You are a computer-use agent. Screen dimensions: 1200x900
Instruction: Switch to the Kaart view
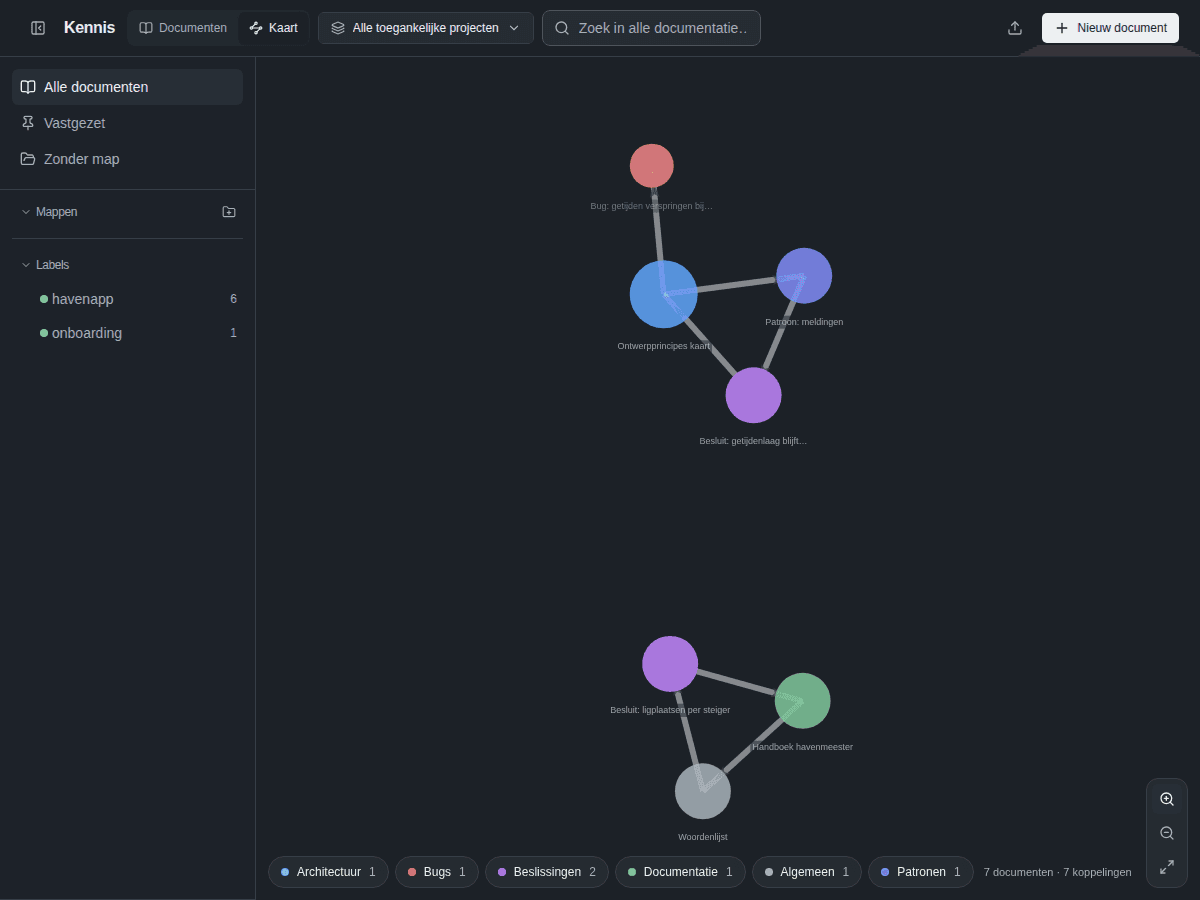274,28
